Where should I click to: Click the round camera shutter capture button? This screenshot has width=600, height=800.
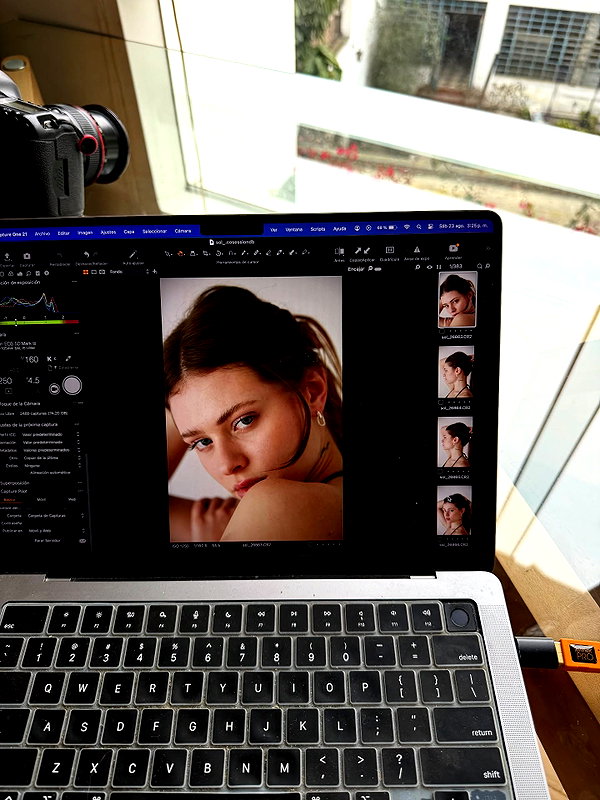(72, 385)
